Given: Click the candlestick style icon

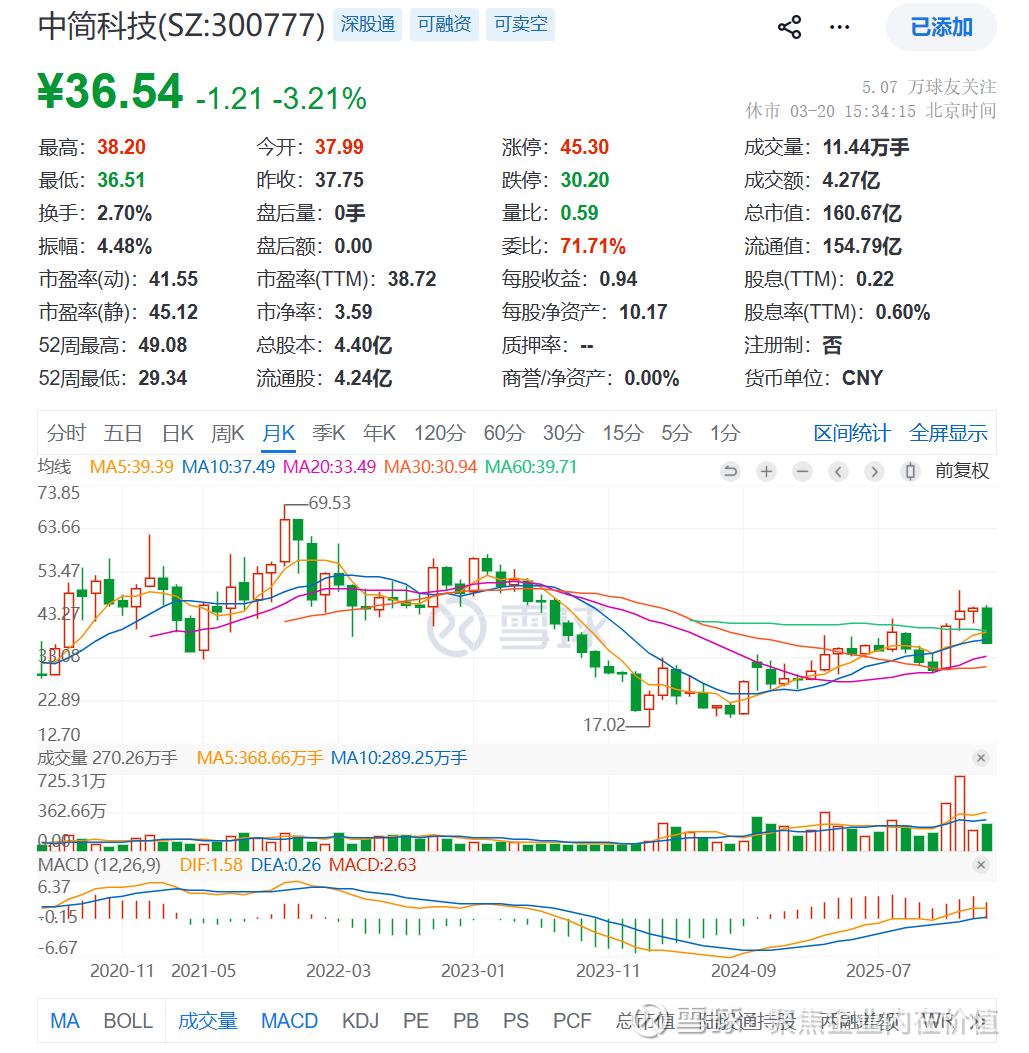Looking at the screenshot, I should (x=910, y=471).
